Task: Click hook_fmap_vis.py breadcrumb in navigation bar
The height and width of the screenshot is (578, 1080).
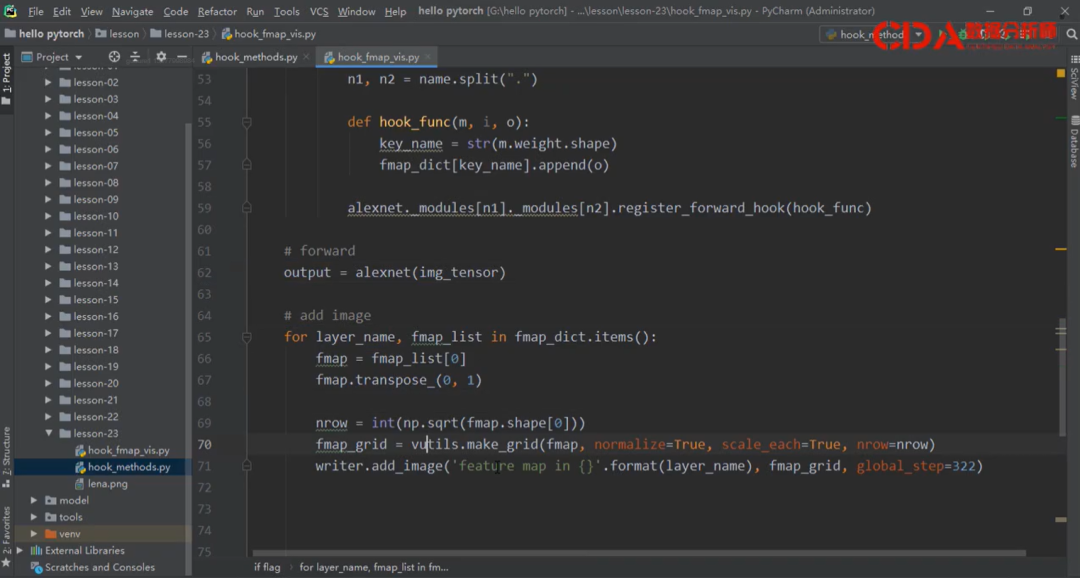Action: [268, 34]
